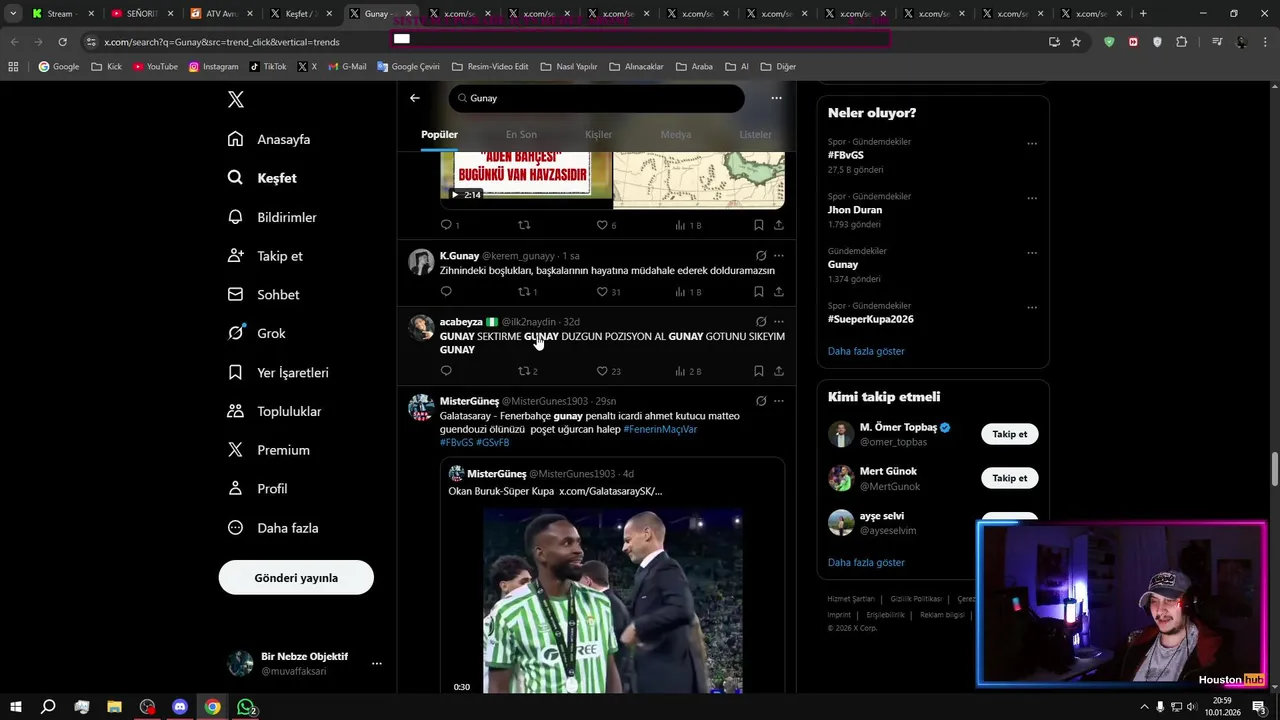Like the acabeyza post with 23 likes
Viewport: 1280px width, 720px height.
point(602,371)
